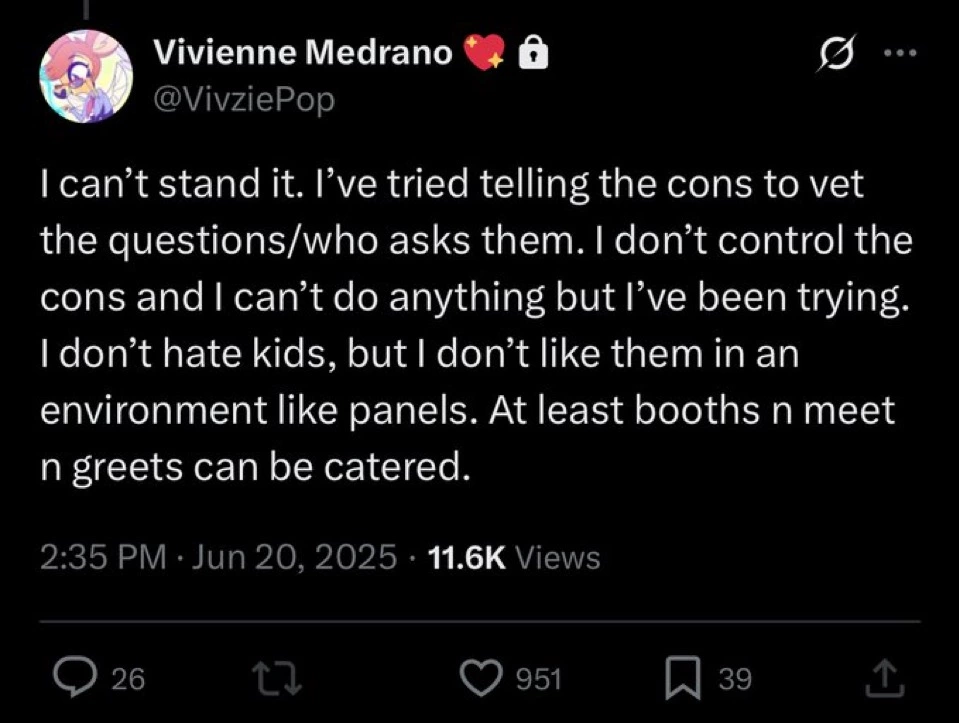Click the 39 bookmarks count

coord(735,679)
